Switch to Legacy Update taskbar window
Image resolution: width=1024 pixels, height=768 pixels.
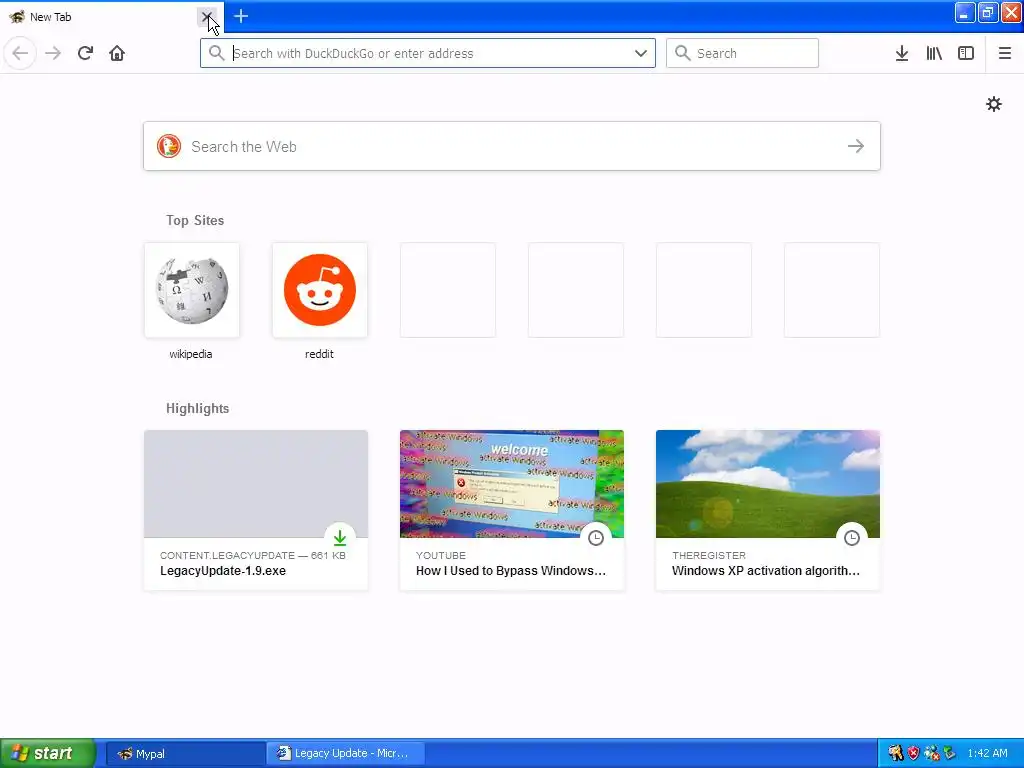pyautogui.click(x=346, y=754)
